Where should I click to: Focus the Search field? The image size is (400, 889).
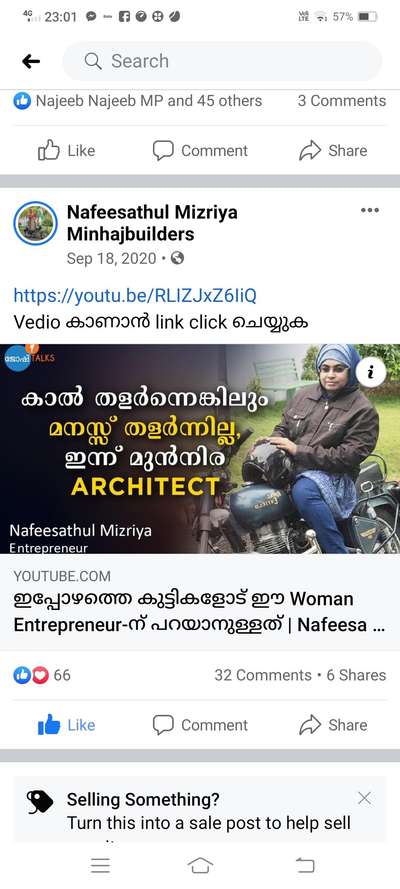(x=222, y=61)
